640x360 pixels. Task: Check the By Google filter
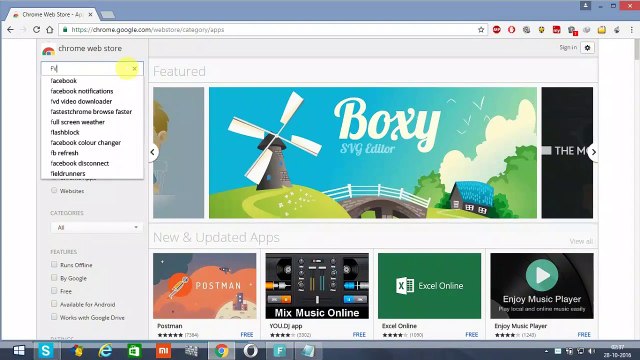point(54,278)
